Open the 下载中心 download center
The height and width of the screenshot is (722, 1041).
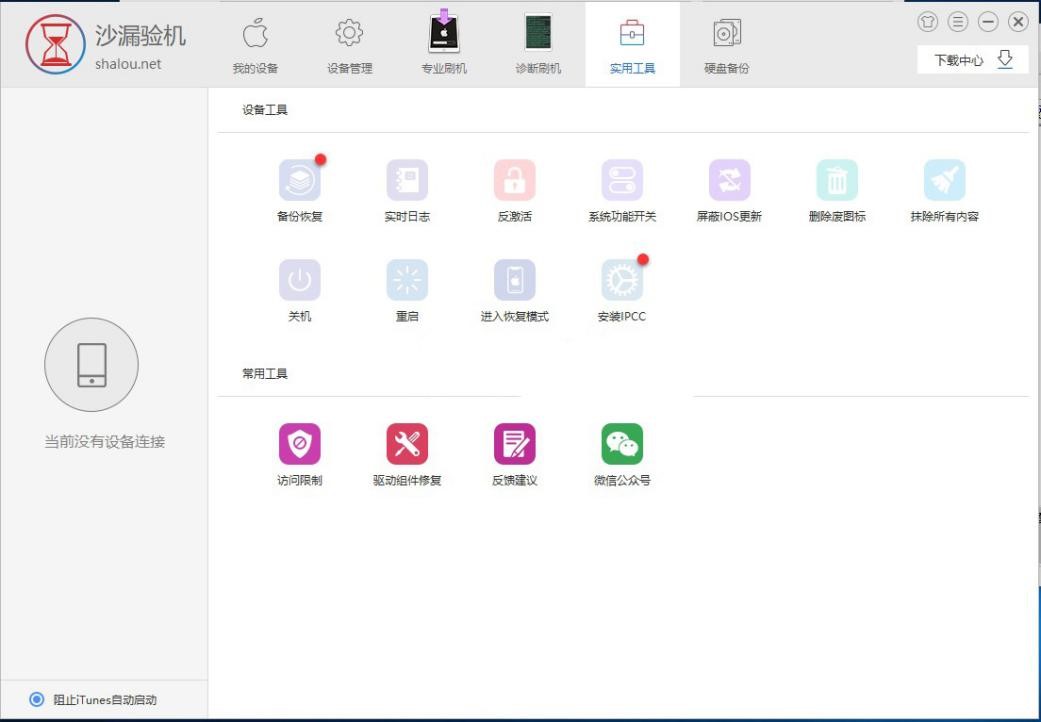click(972, 60)
